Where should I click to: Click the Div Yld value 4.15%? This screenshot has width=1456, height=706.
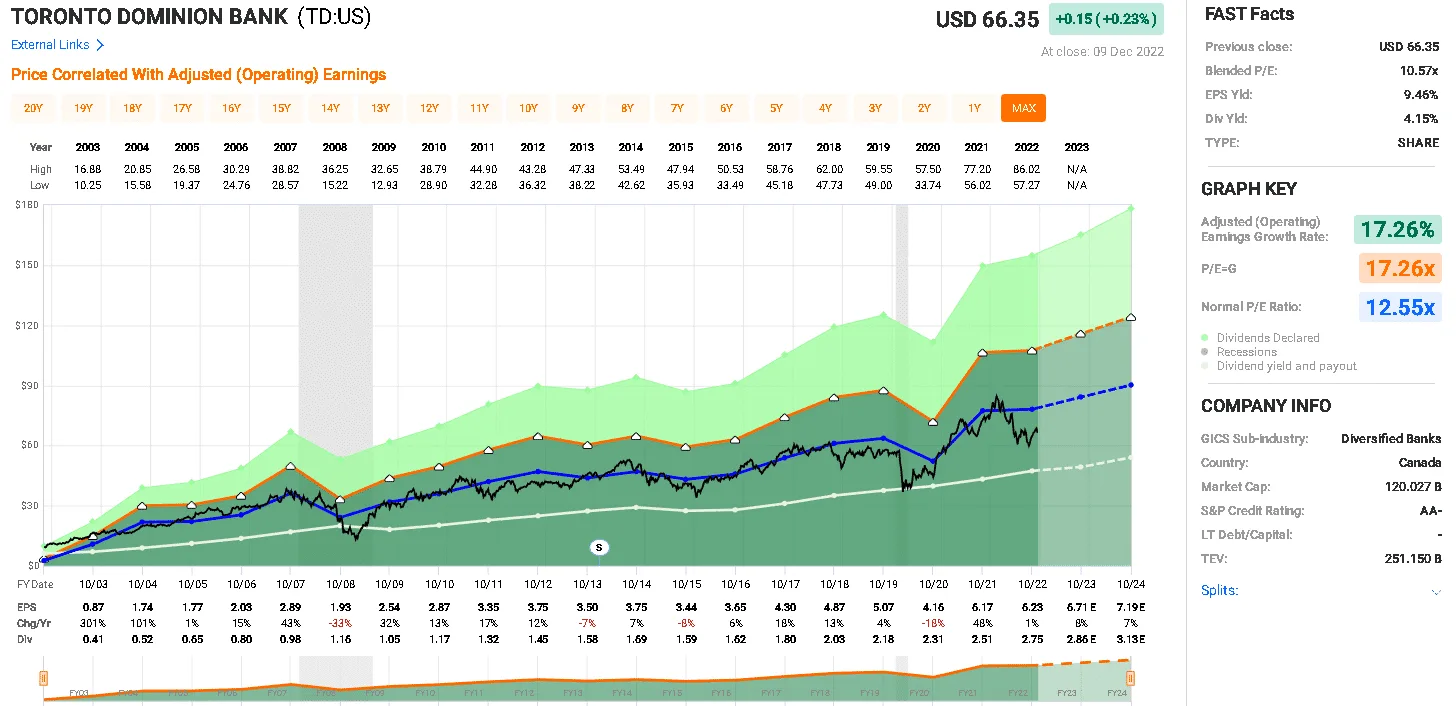(x=1422, y=119)
